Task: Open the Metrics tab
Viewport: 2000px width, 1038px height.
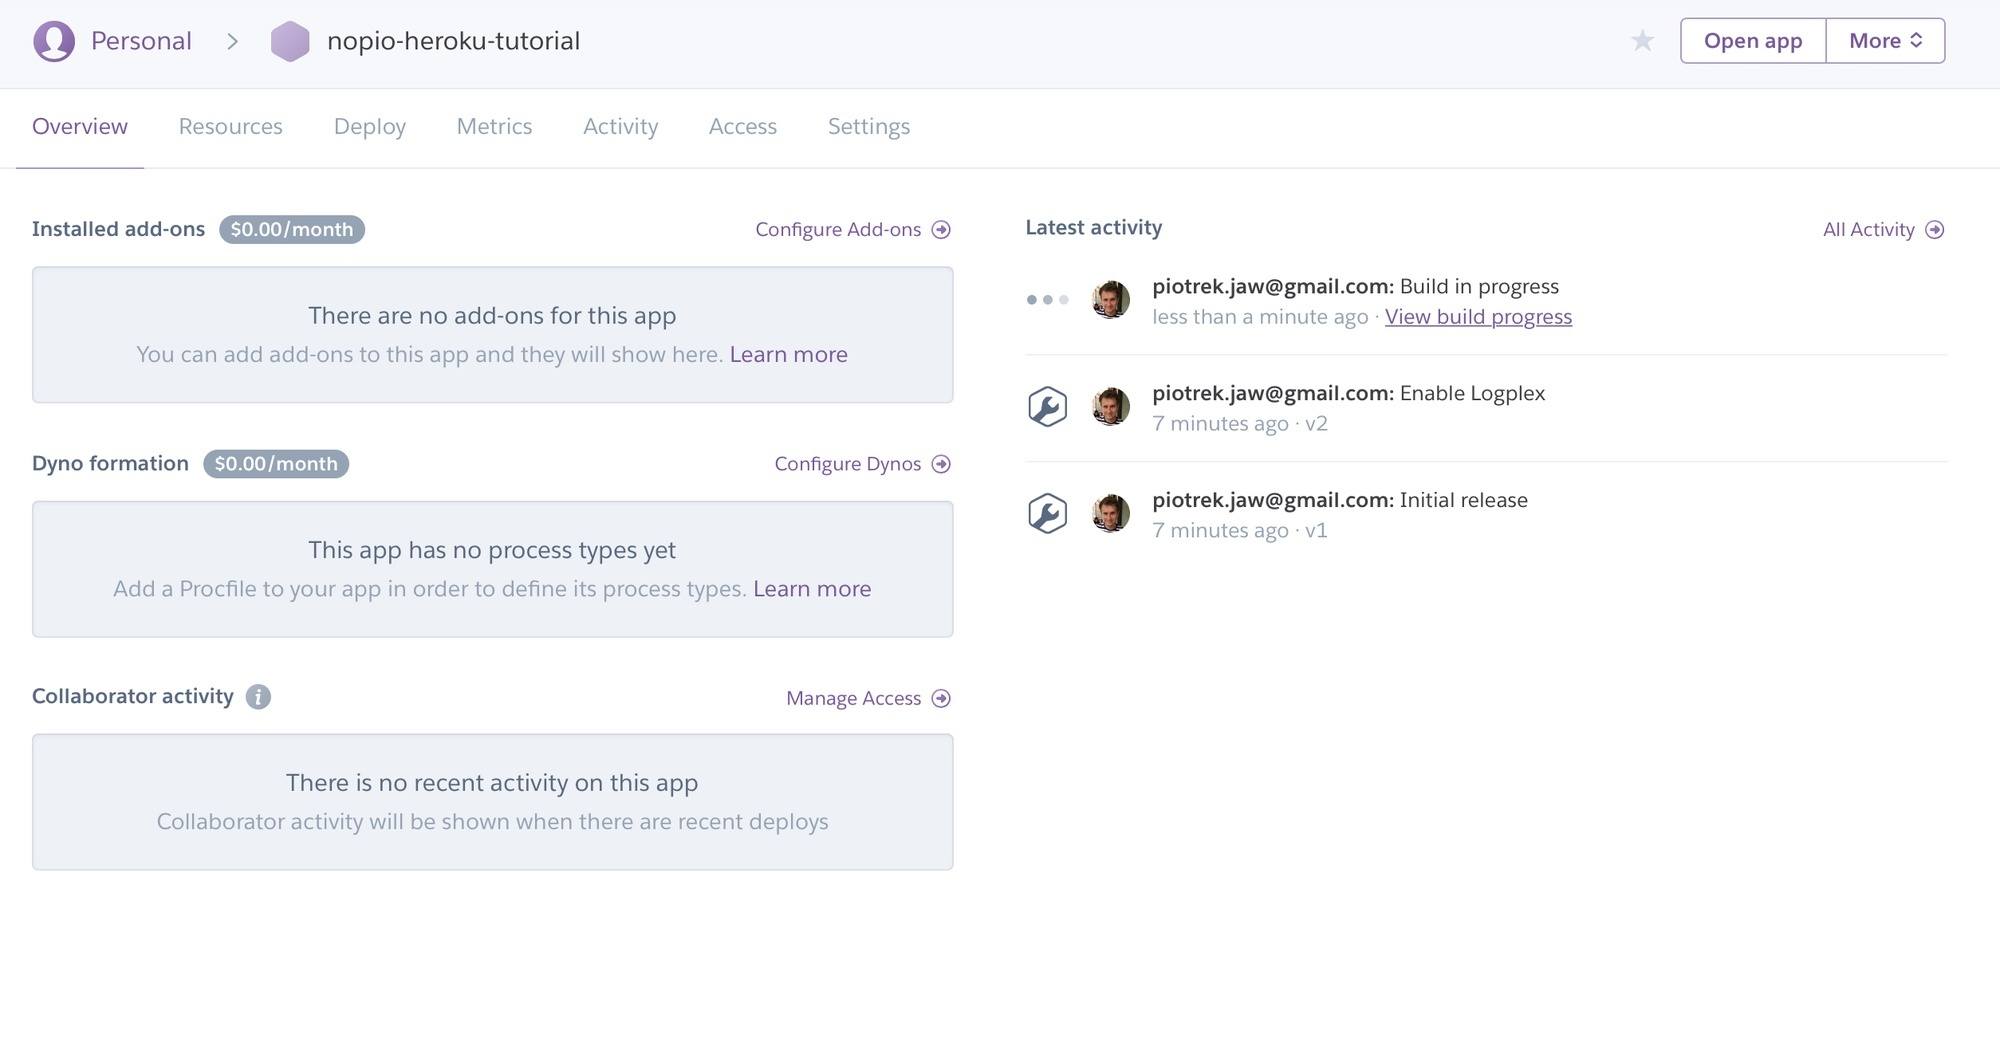Action: point(495,127)
